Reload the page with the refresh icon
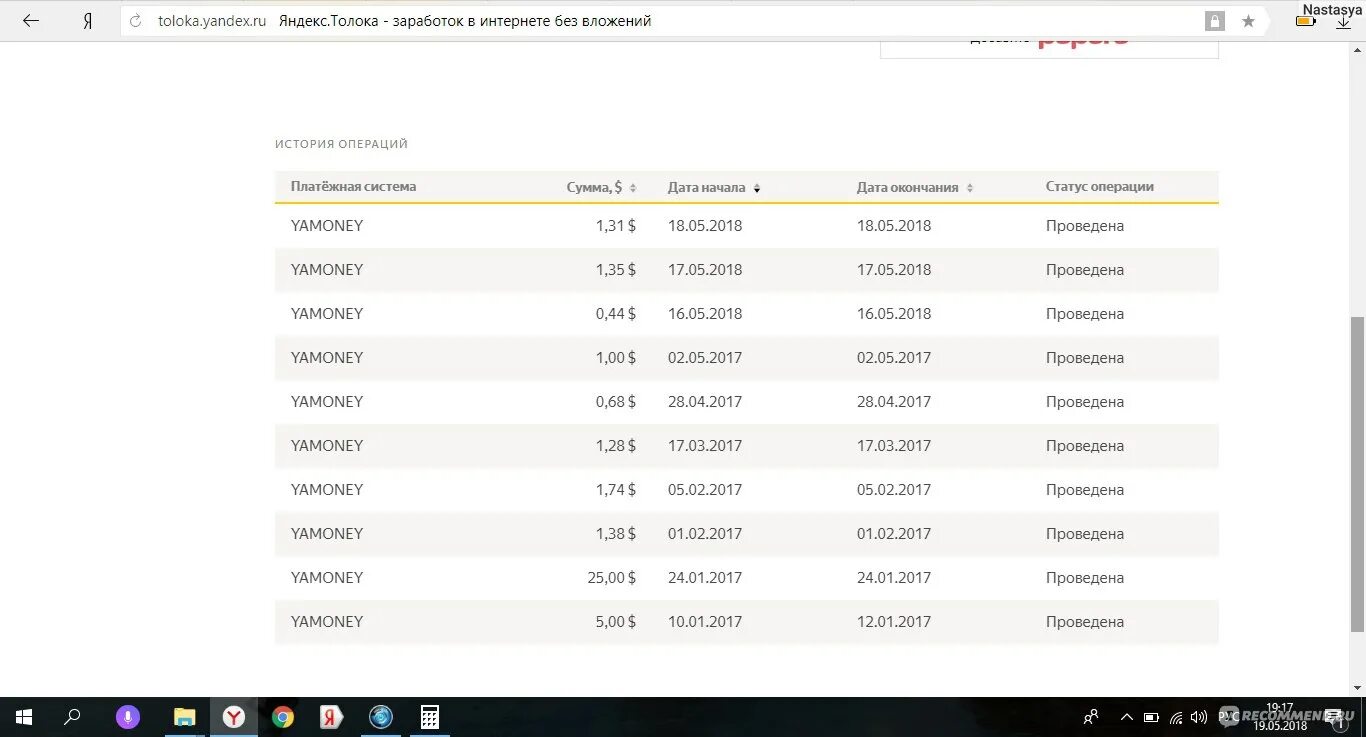 135,21
